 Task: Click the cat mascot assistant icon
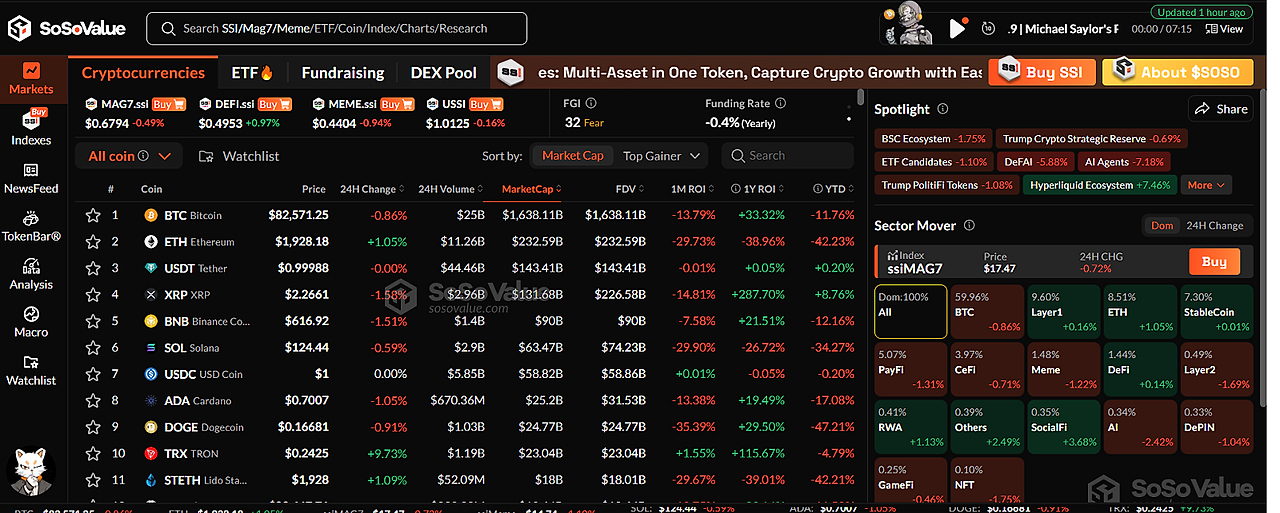point(29,472)
